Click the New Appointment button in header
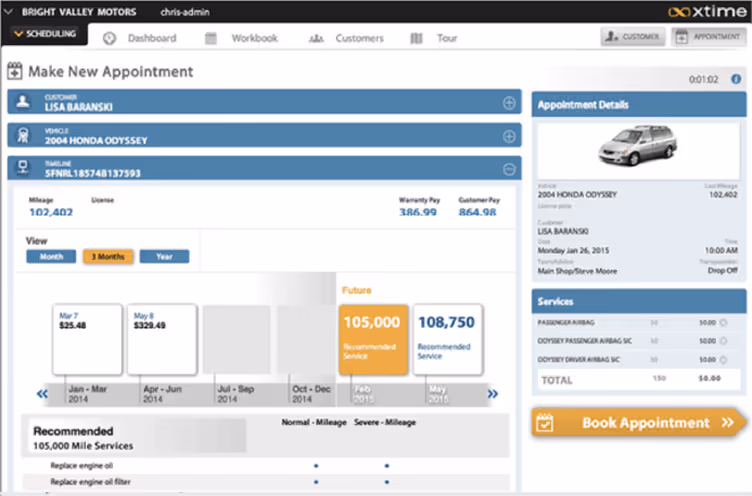 (x=709, y=36)
